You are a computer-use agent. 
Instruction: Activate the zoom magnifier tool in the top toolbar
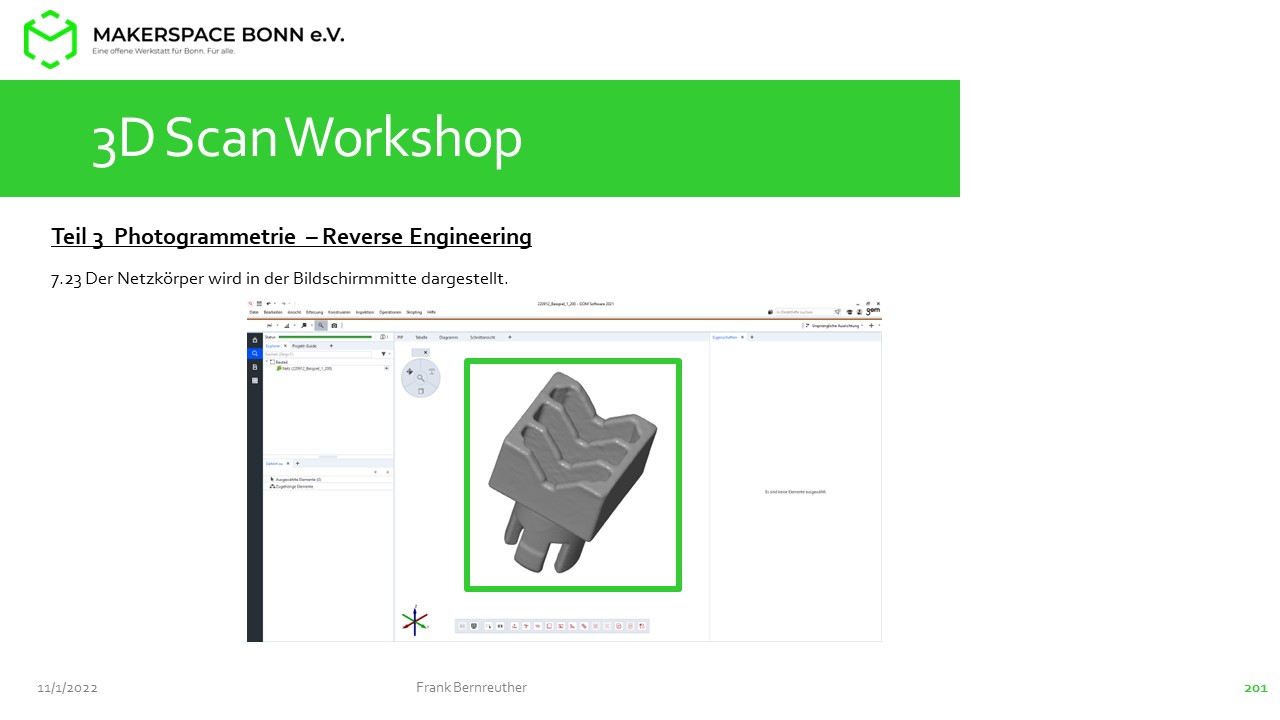[x=320, y=325]
